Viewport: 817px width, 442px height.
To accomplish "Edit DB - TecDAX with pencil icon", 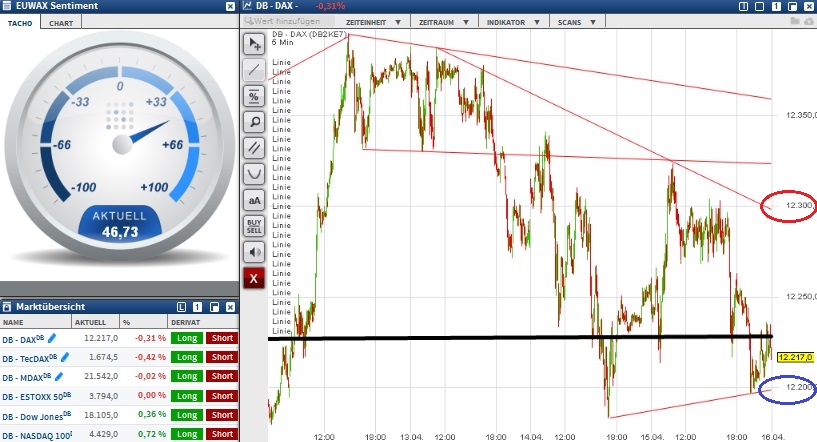I will [x=65, y=357].
